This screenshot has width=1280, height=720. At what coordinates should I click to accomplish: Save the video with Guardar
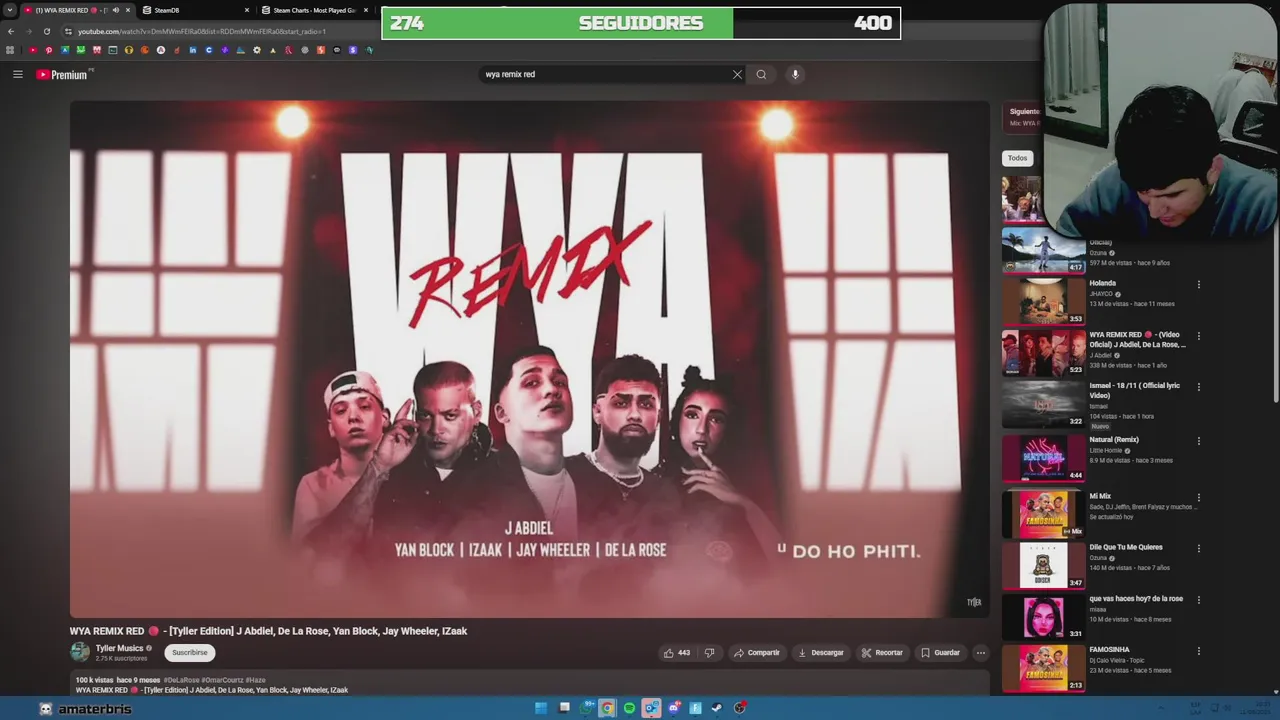tap(940, 653)
